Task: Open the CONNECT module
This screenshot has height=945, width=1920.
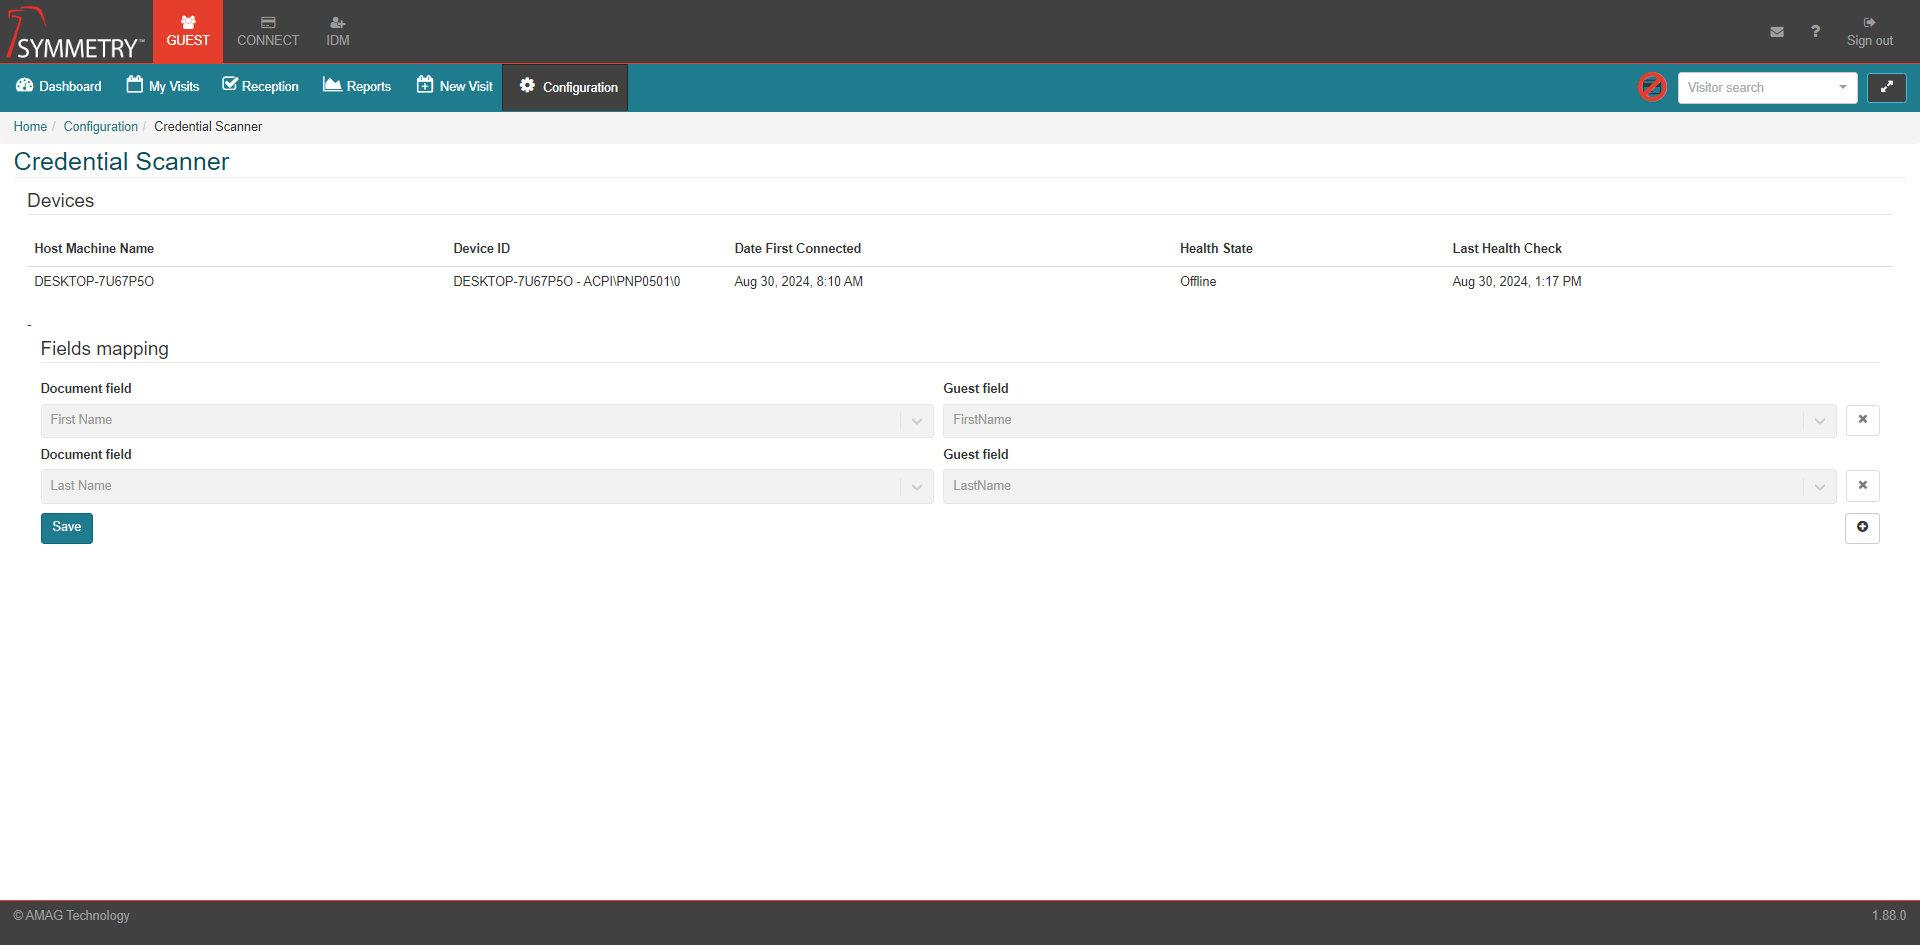Action: tap(268, 32)
